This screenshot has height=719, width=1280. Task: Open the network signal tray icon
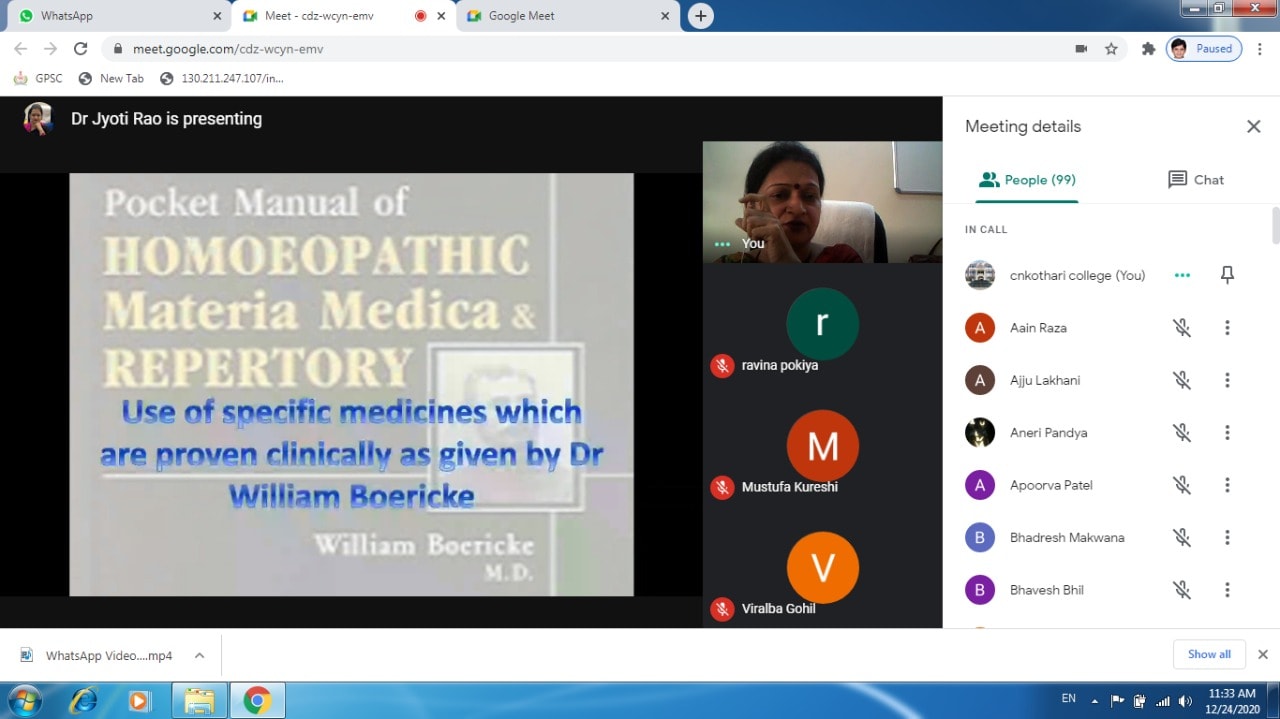coord(1162,701)
